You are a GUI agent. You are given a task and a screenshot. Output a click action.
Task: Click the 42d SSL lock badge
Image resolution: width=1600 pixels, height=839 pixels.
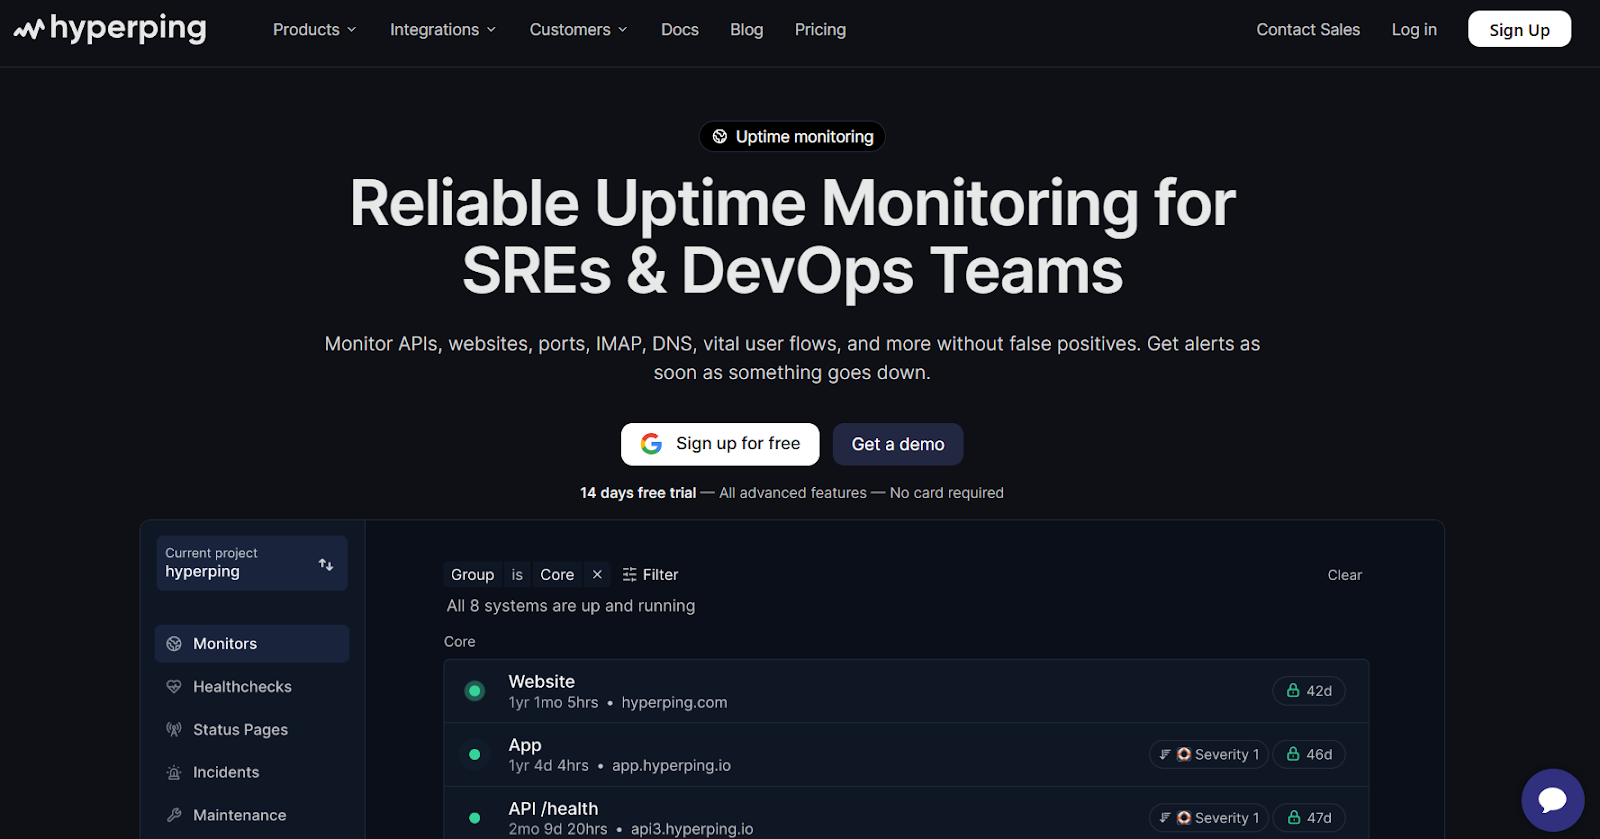point(1308,691)
